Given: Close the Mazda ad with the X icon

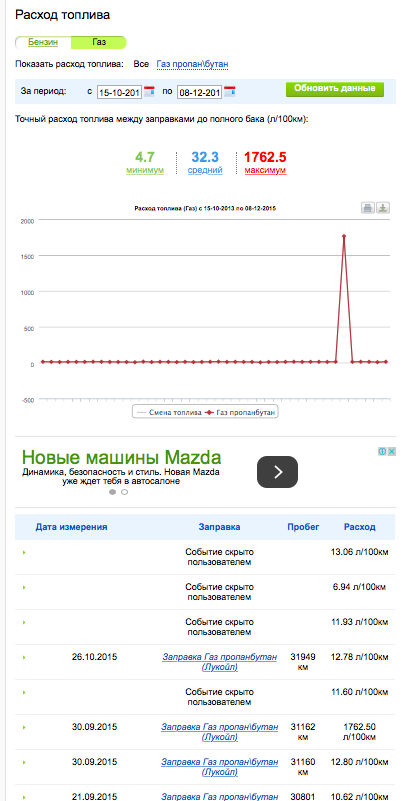Looking at the screenshot, I should (391, 451).
